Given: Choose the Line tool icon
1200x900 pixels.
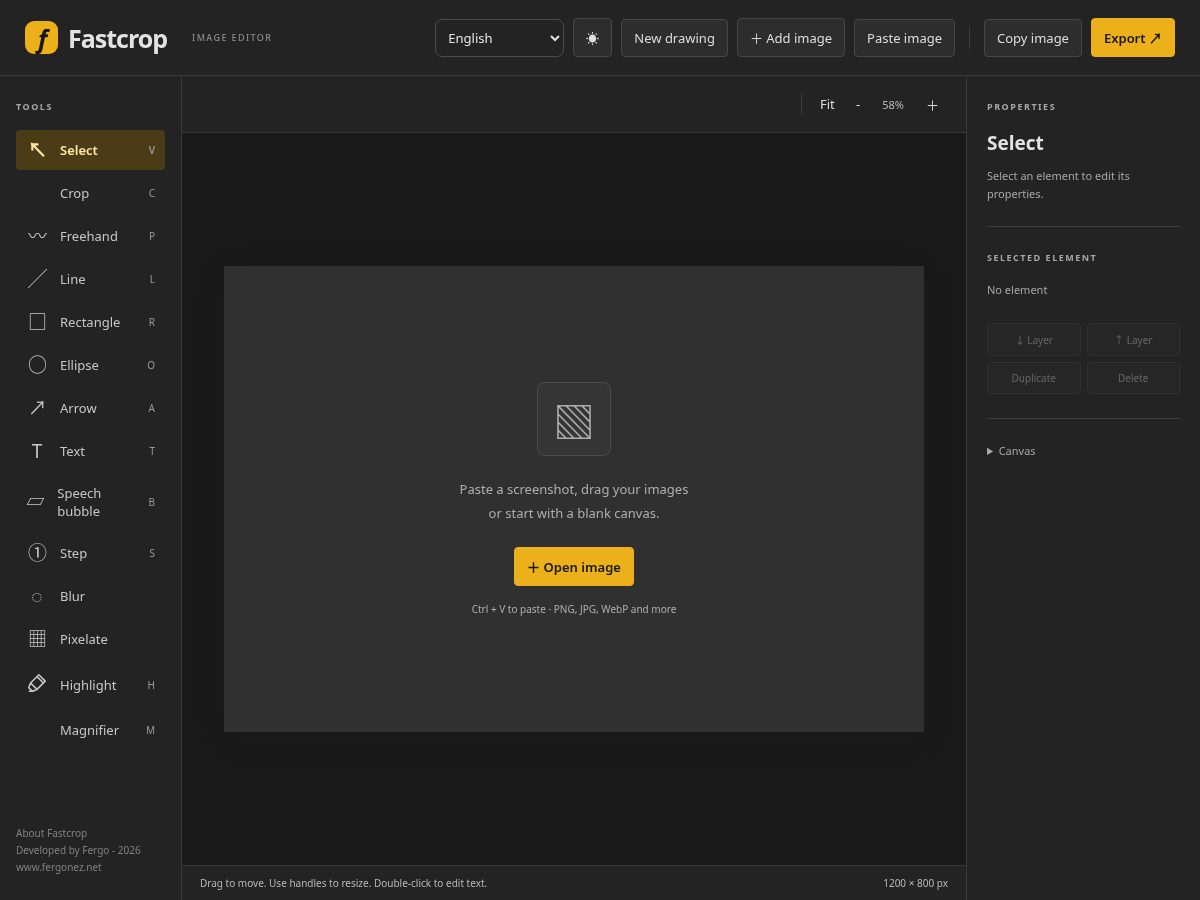Looking at the screenshot, I should (37, 279).
